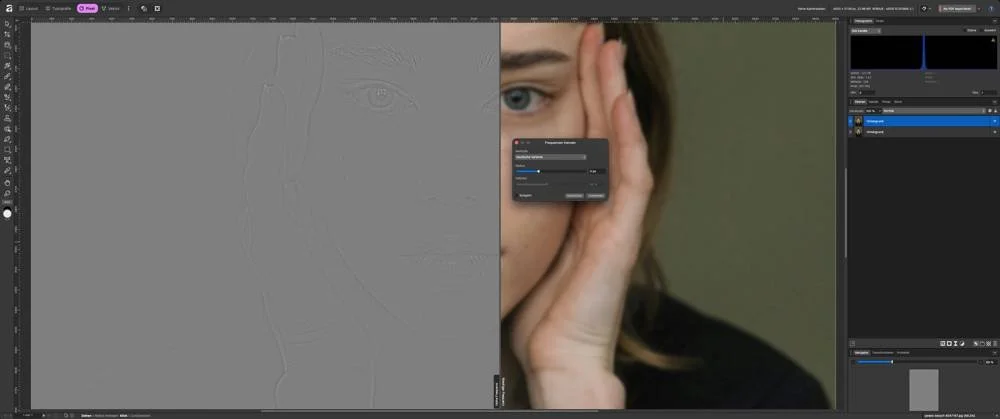The width and height of the screenshot is (1000, 419).
Task: Click the boxed X icon in the top bar
Action: coord(158,8)
